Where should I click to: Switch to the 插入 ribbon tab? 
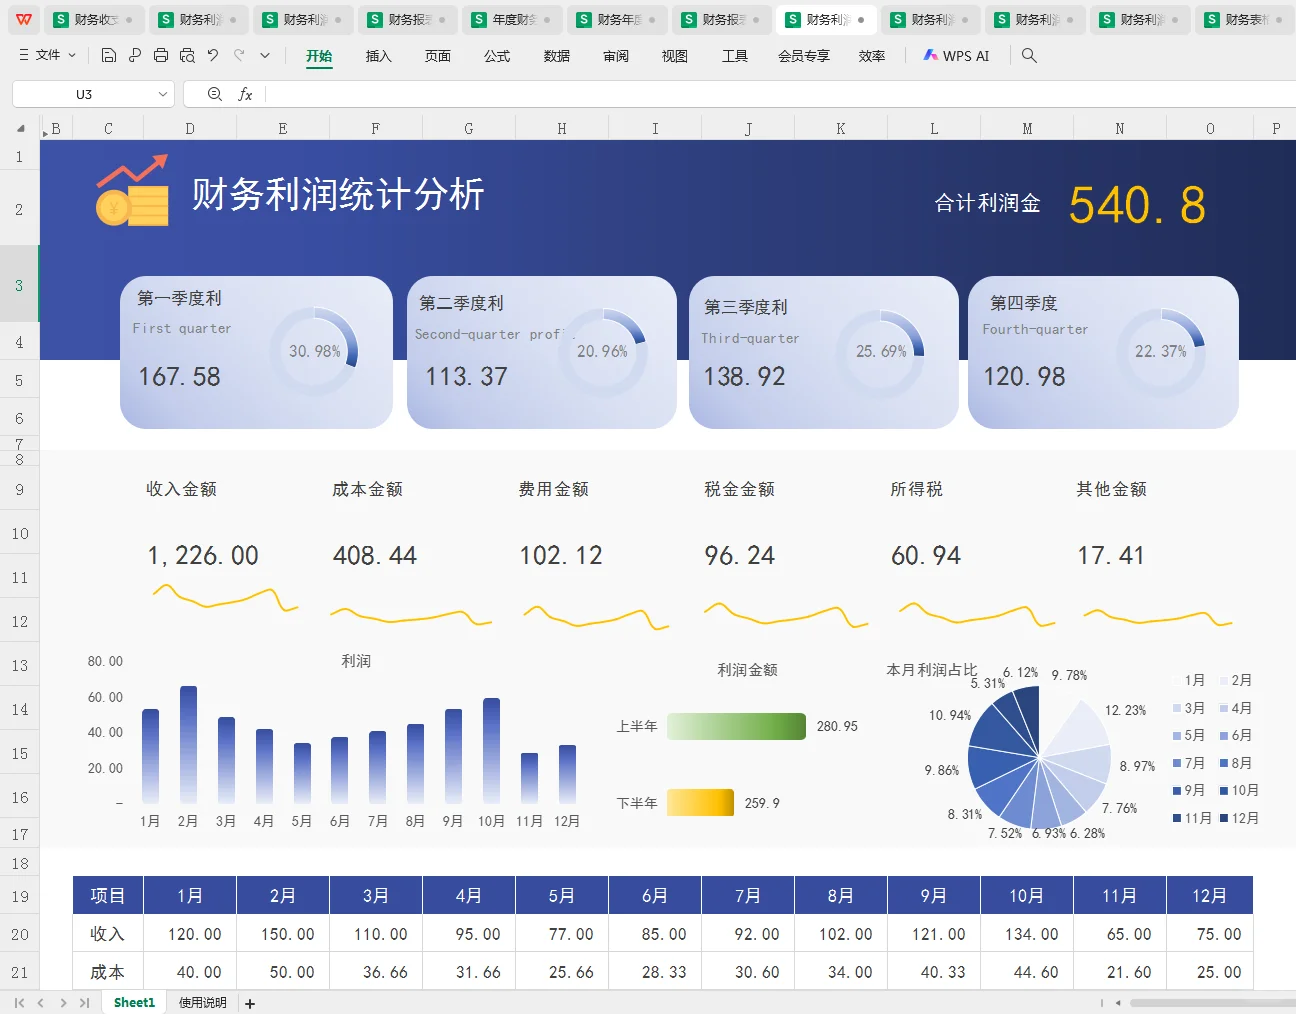378,56
